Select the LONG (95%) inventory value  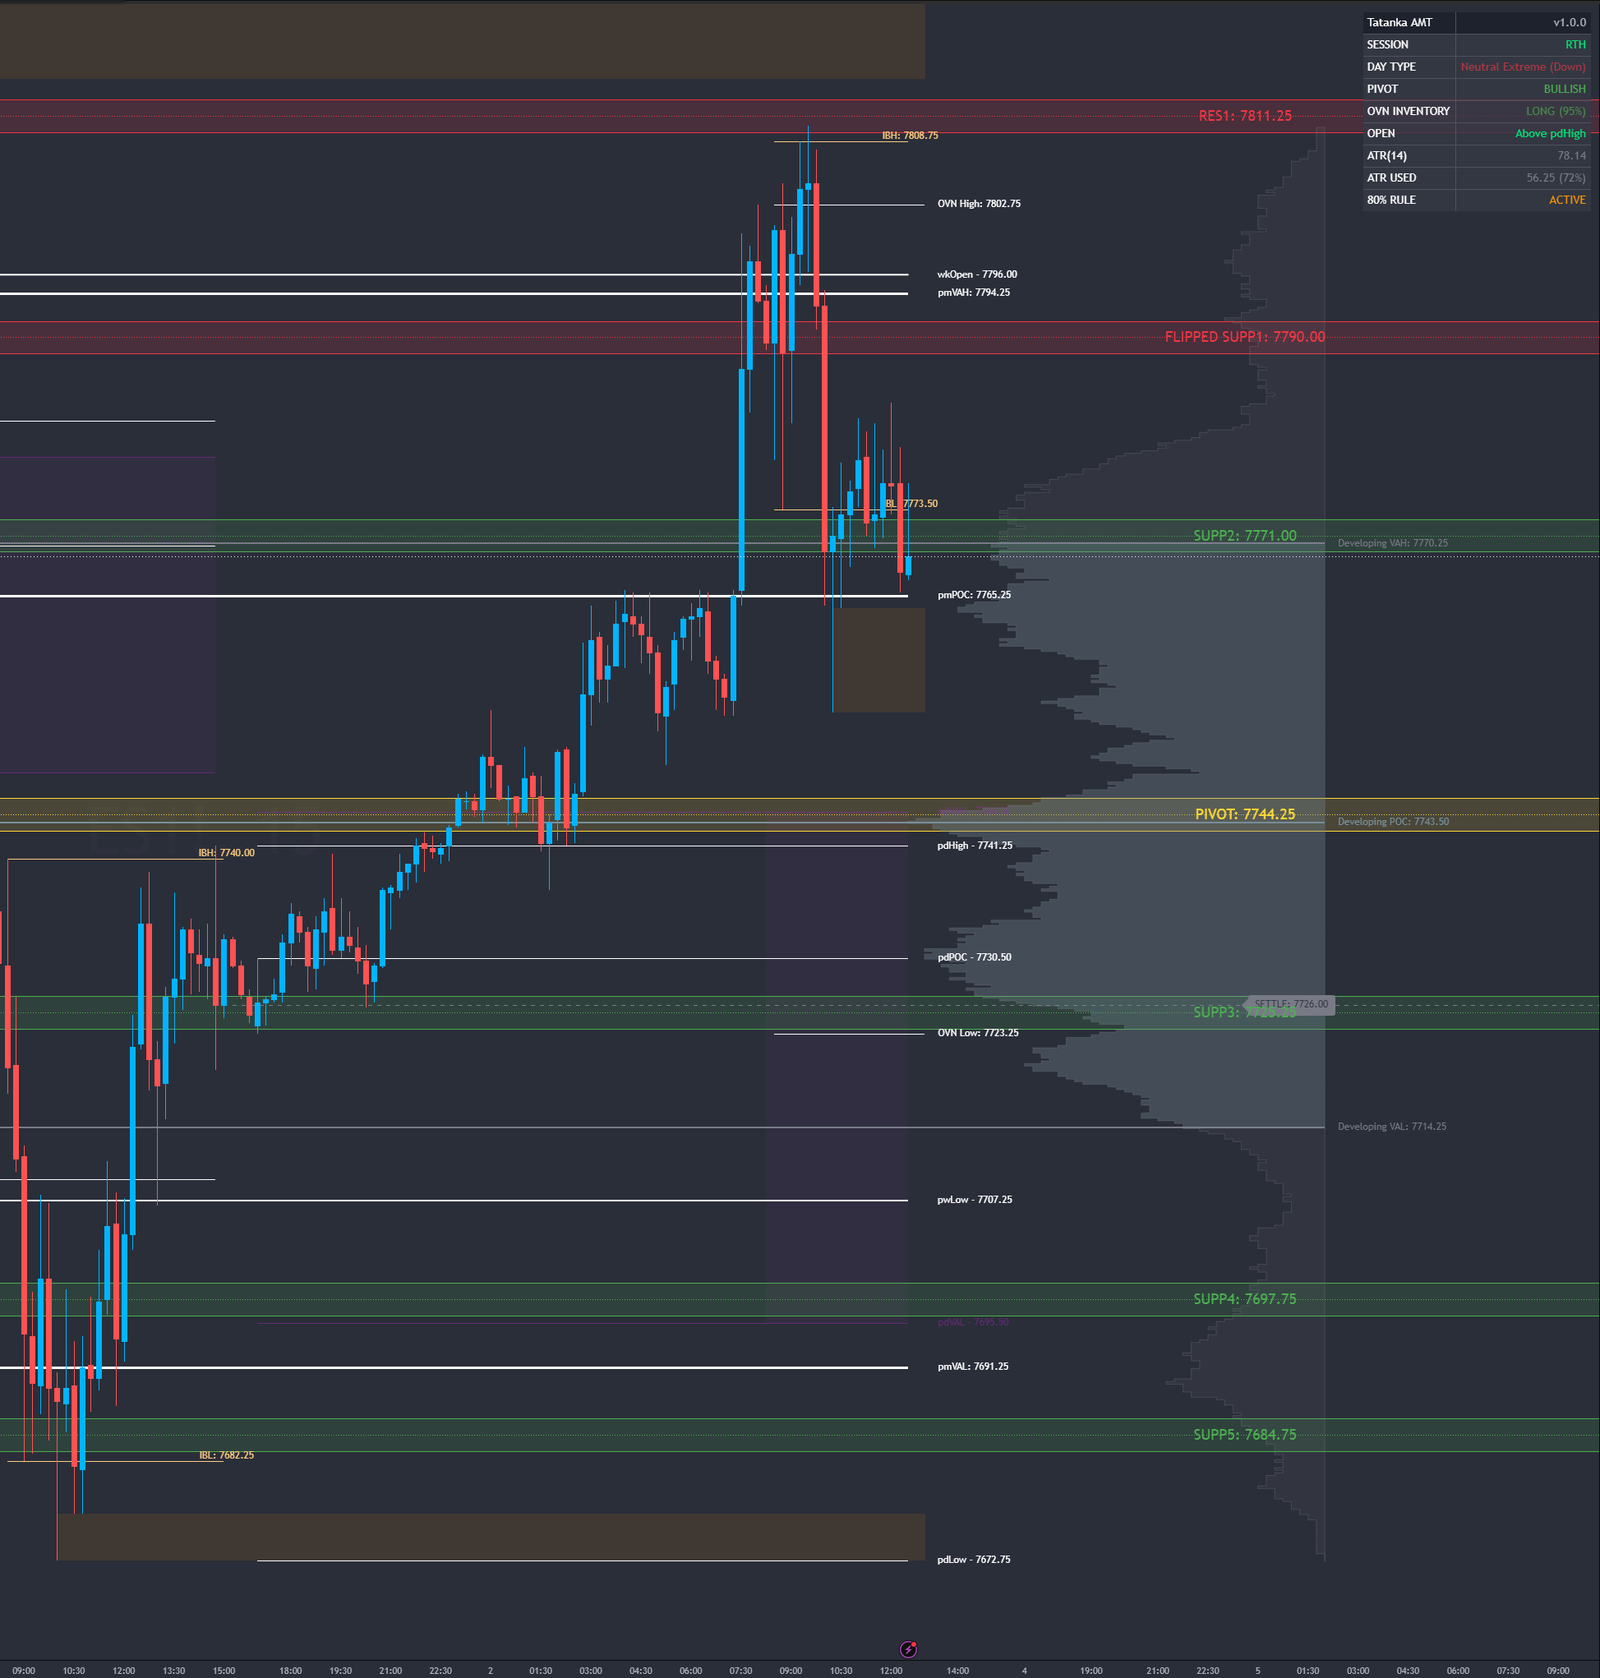(1555, 111)
